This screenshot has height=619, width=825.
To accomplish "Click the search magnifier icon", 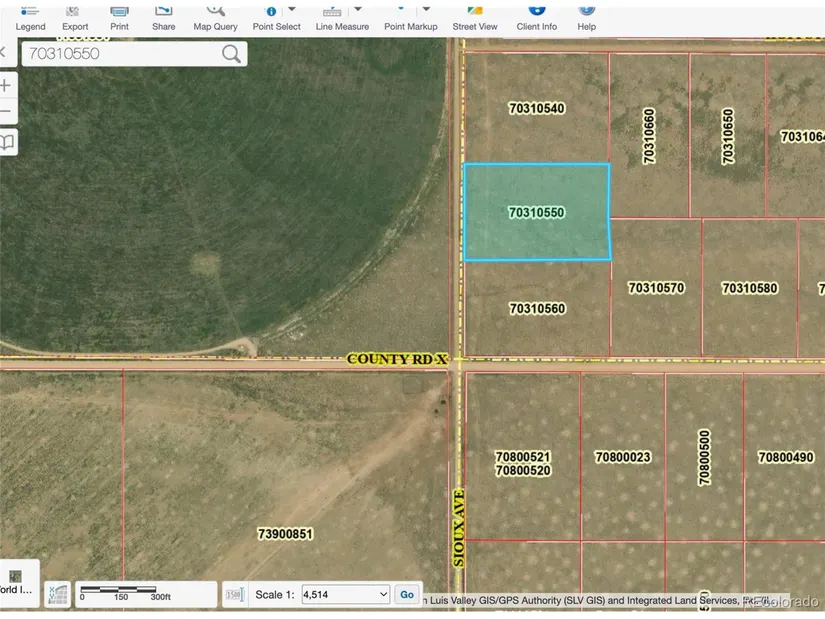I will [x=232, y=54].
